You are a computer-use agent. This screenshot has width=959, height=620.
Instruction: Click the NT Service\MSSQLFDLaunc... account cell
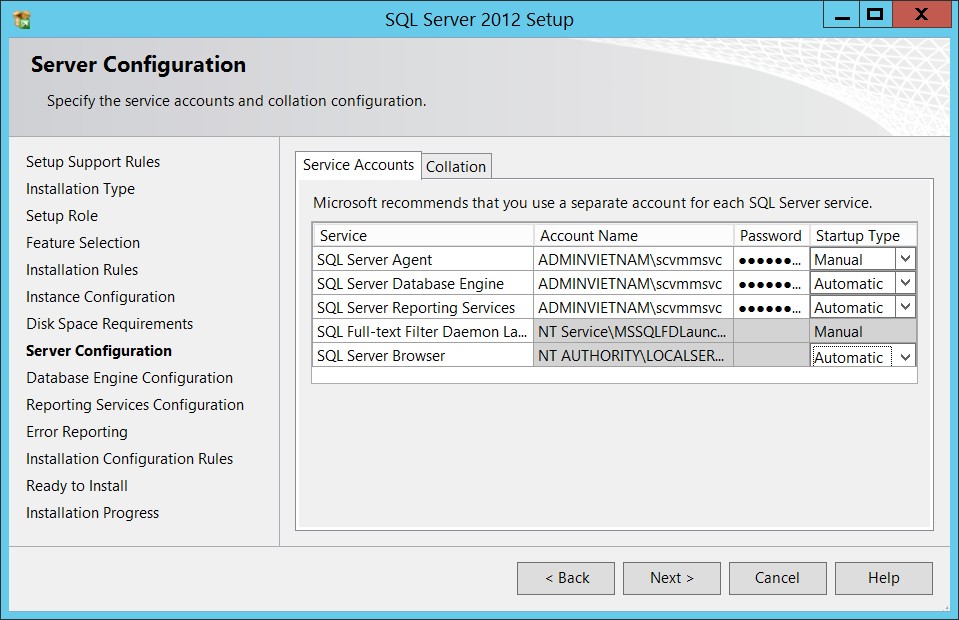633,331
